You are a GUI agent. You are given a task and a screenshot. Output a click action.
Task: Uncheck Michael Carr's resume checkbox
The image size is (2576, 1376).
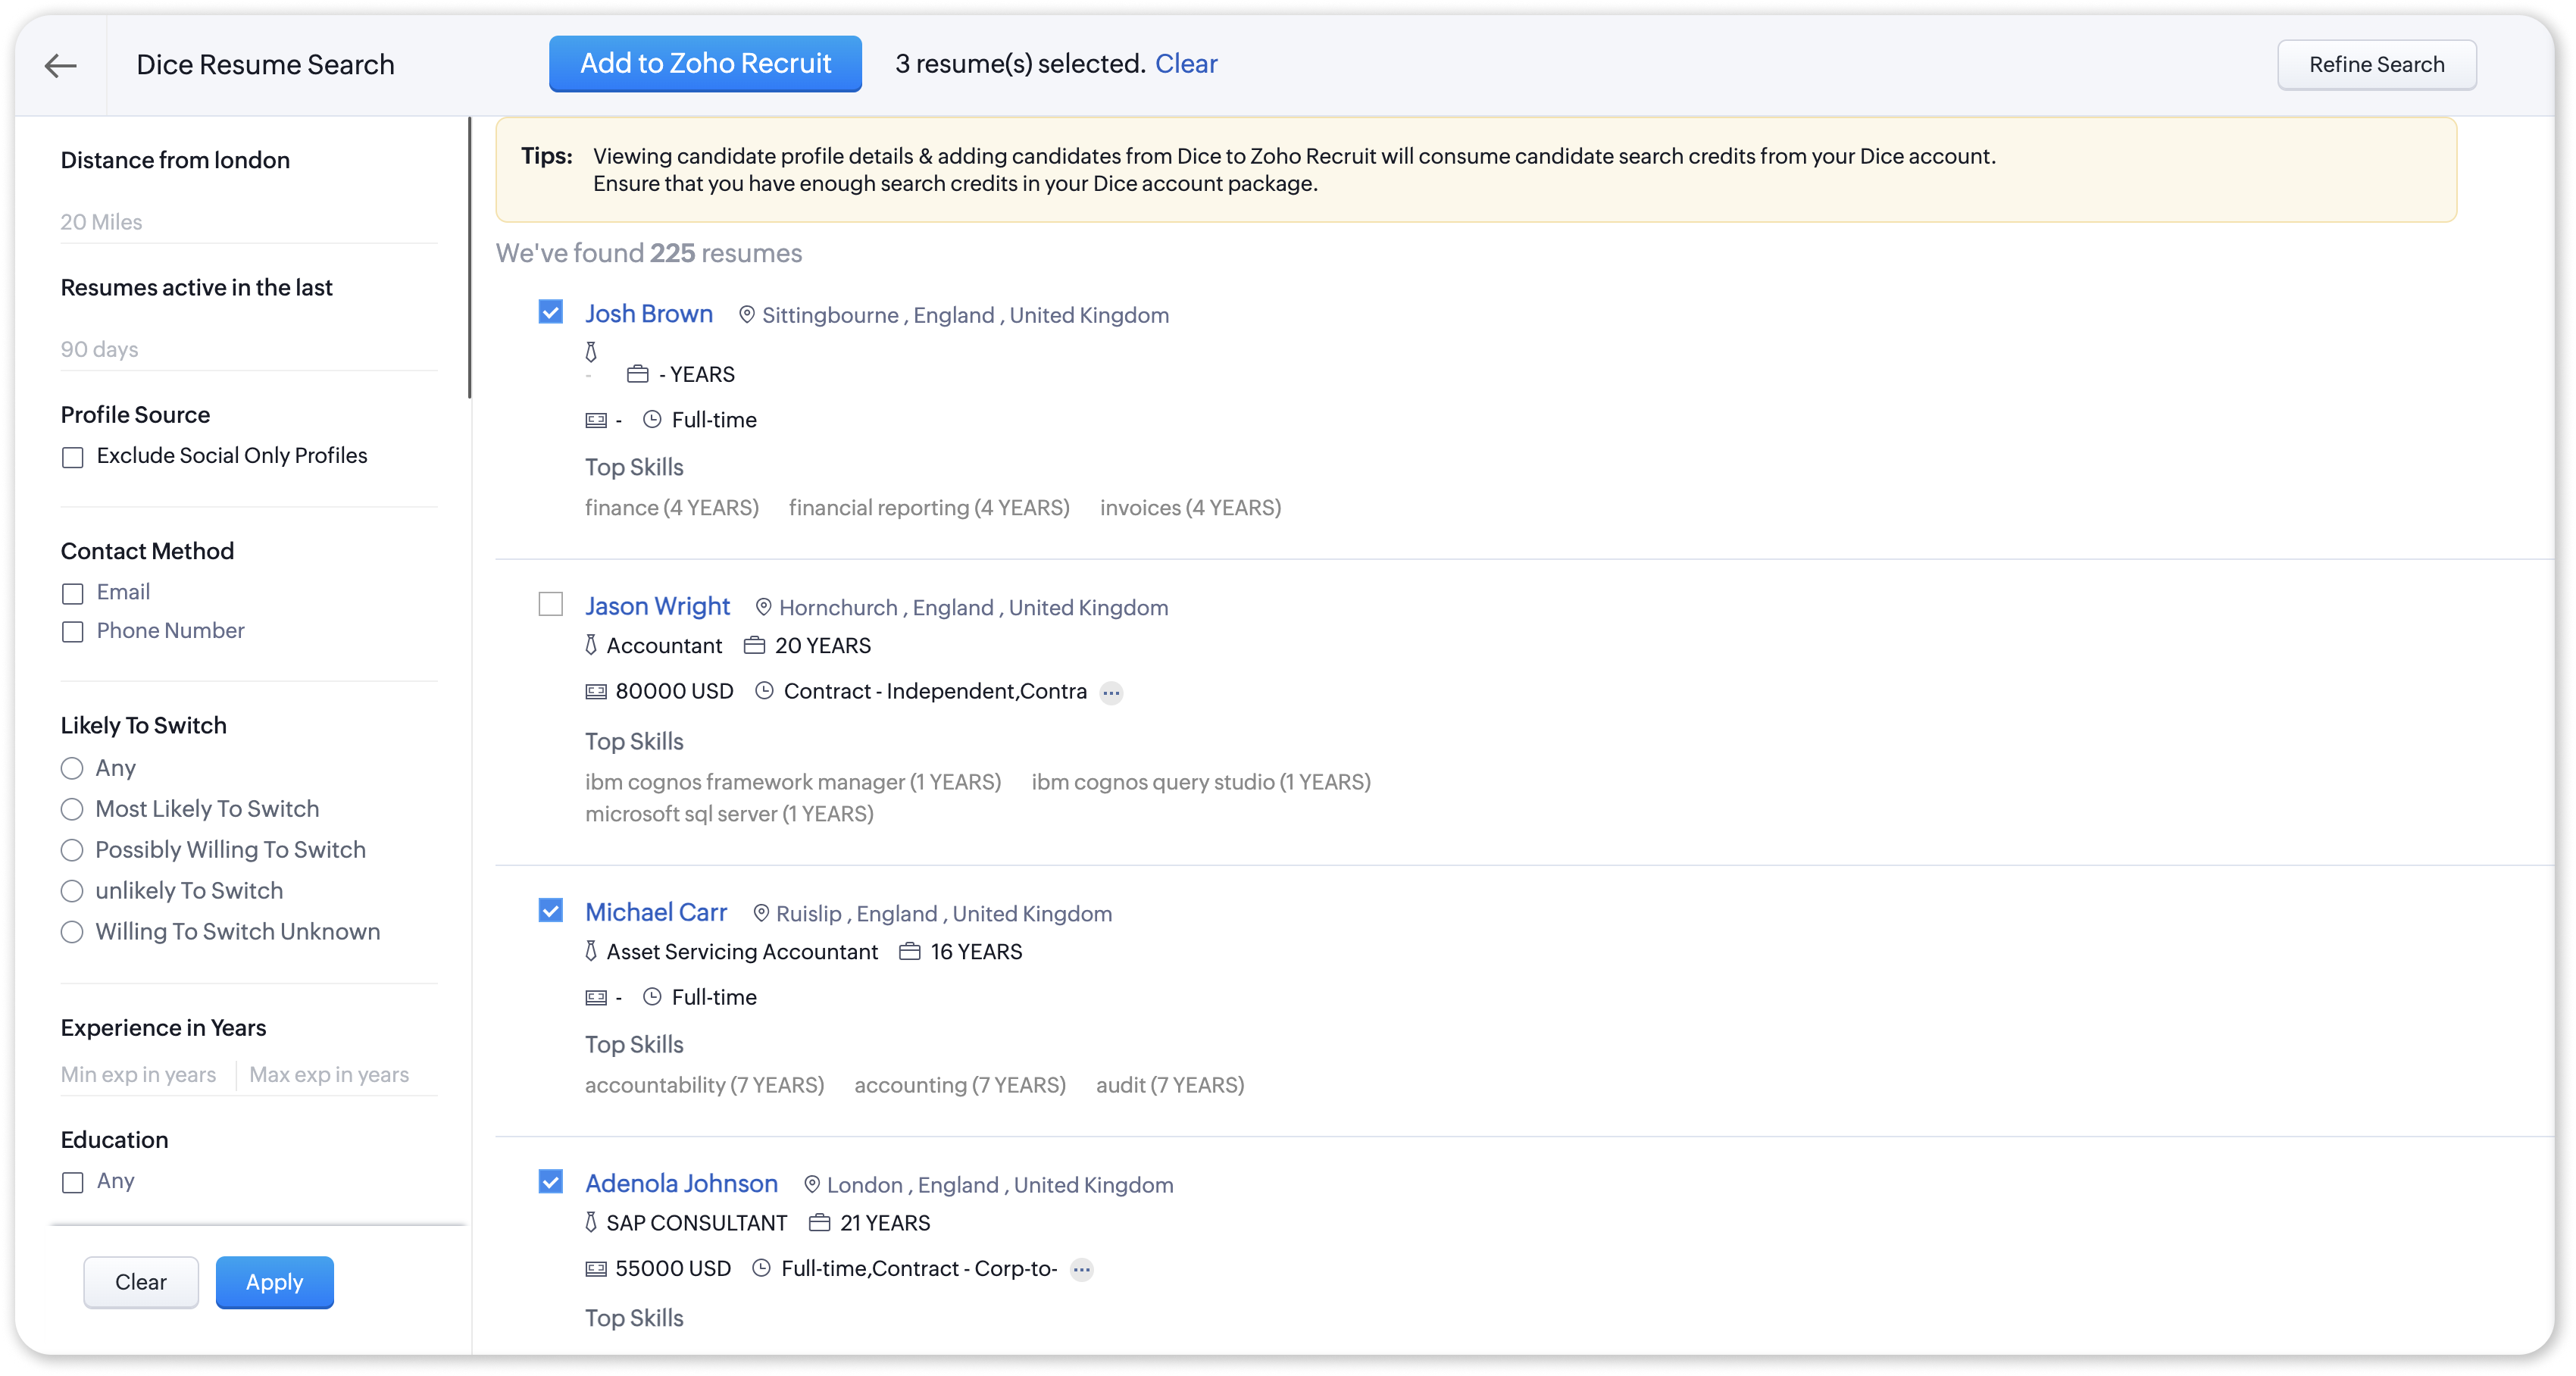click(551, 910)
